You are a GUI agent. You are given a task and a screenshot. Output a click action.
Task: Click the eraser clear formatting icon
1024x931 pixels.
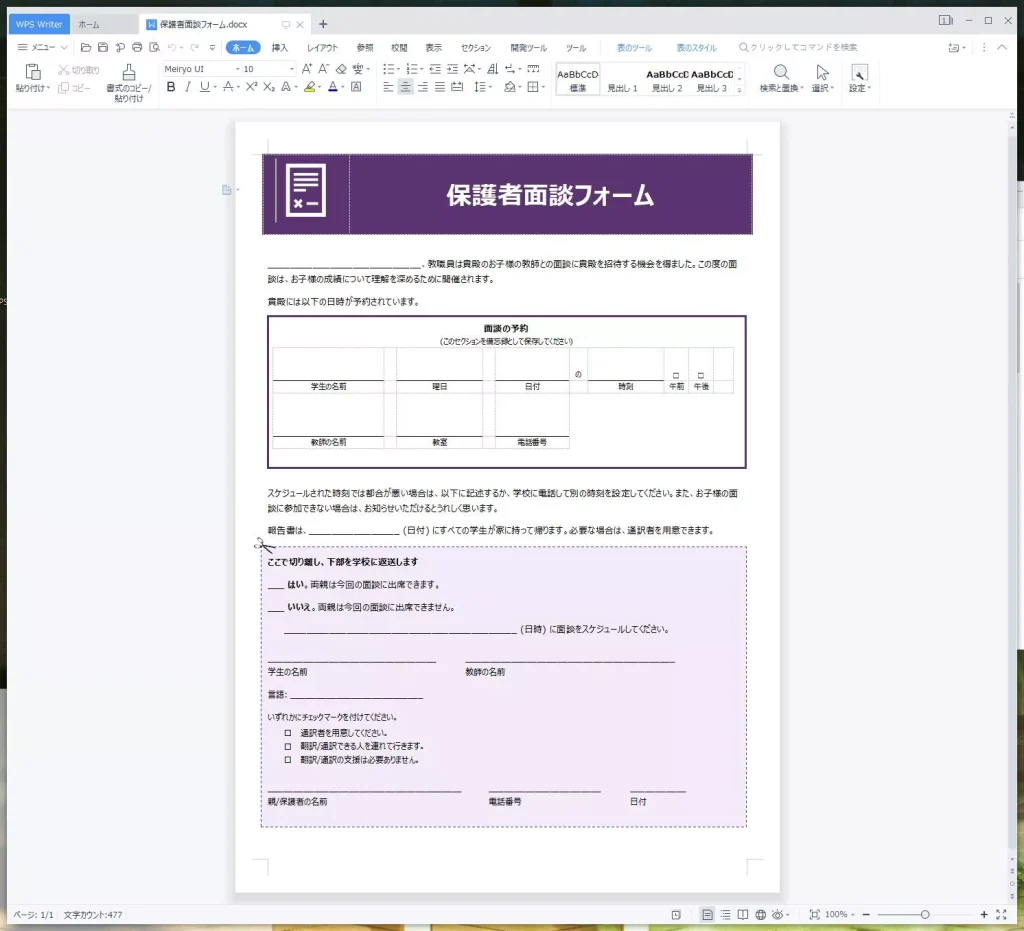click(x=341, y=69)
